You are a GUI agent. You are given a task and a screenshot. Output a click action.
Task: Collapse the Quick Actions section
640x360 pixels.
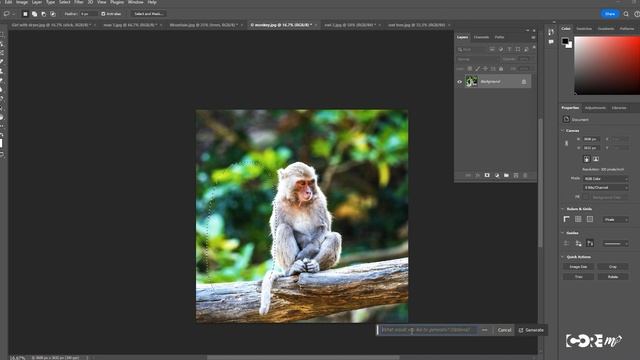562,257
